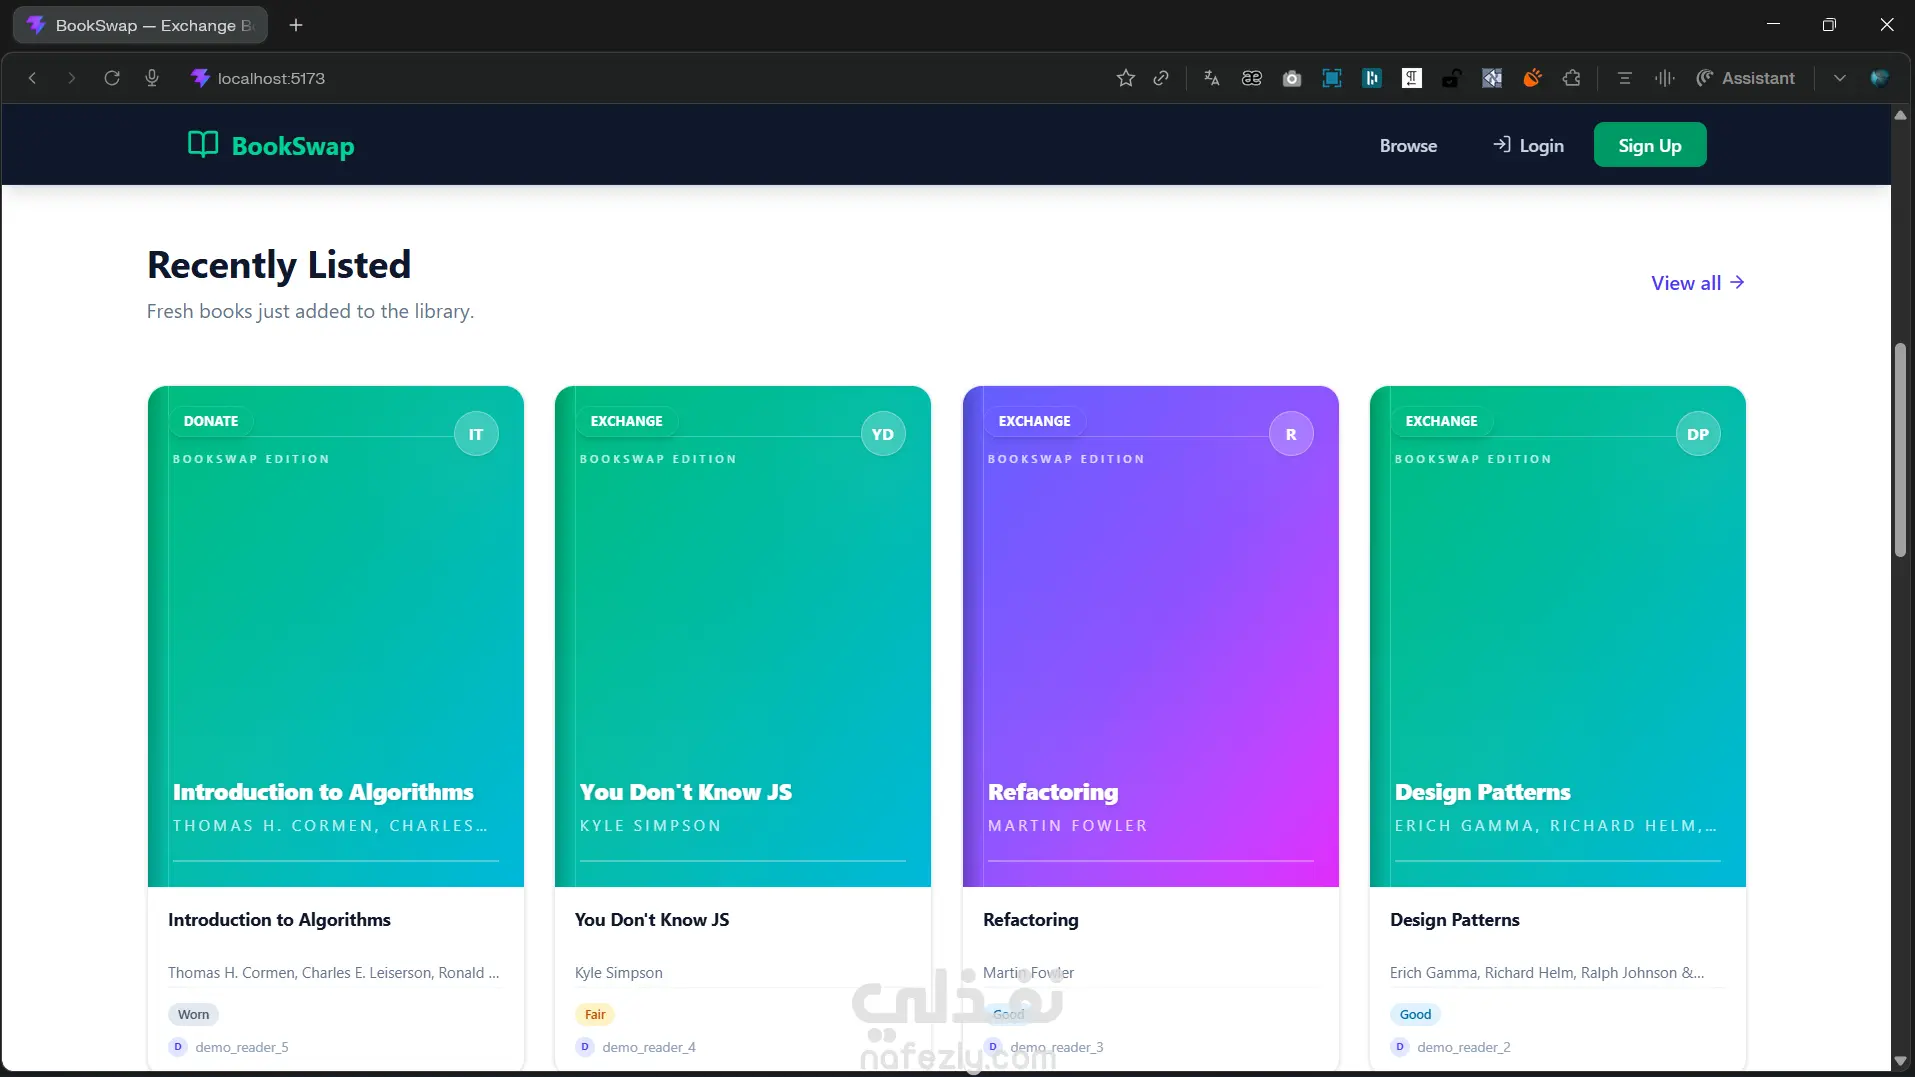Open the 'You Don't Know JS' title link
Image resolution: width=1915 pixels, height=1077 pixels.
(652, 920)
